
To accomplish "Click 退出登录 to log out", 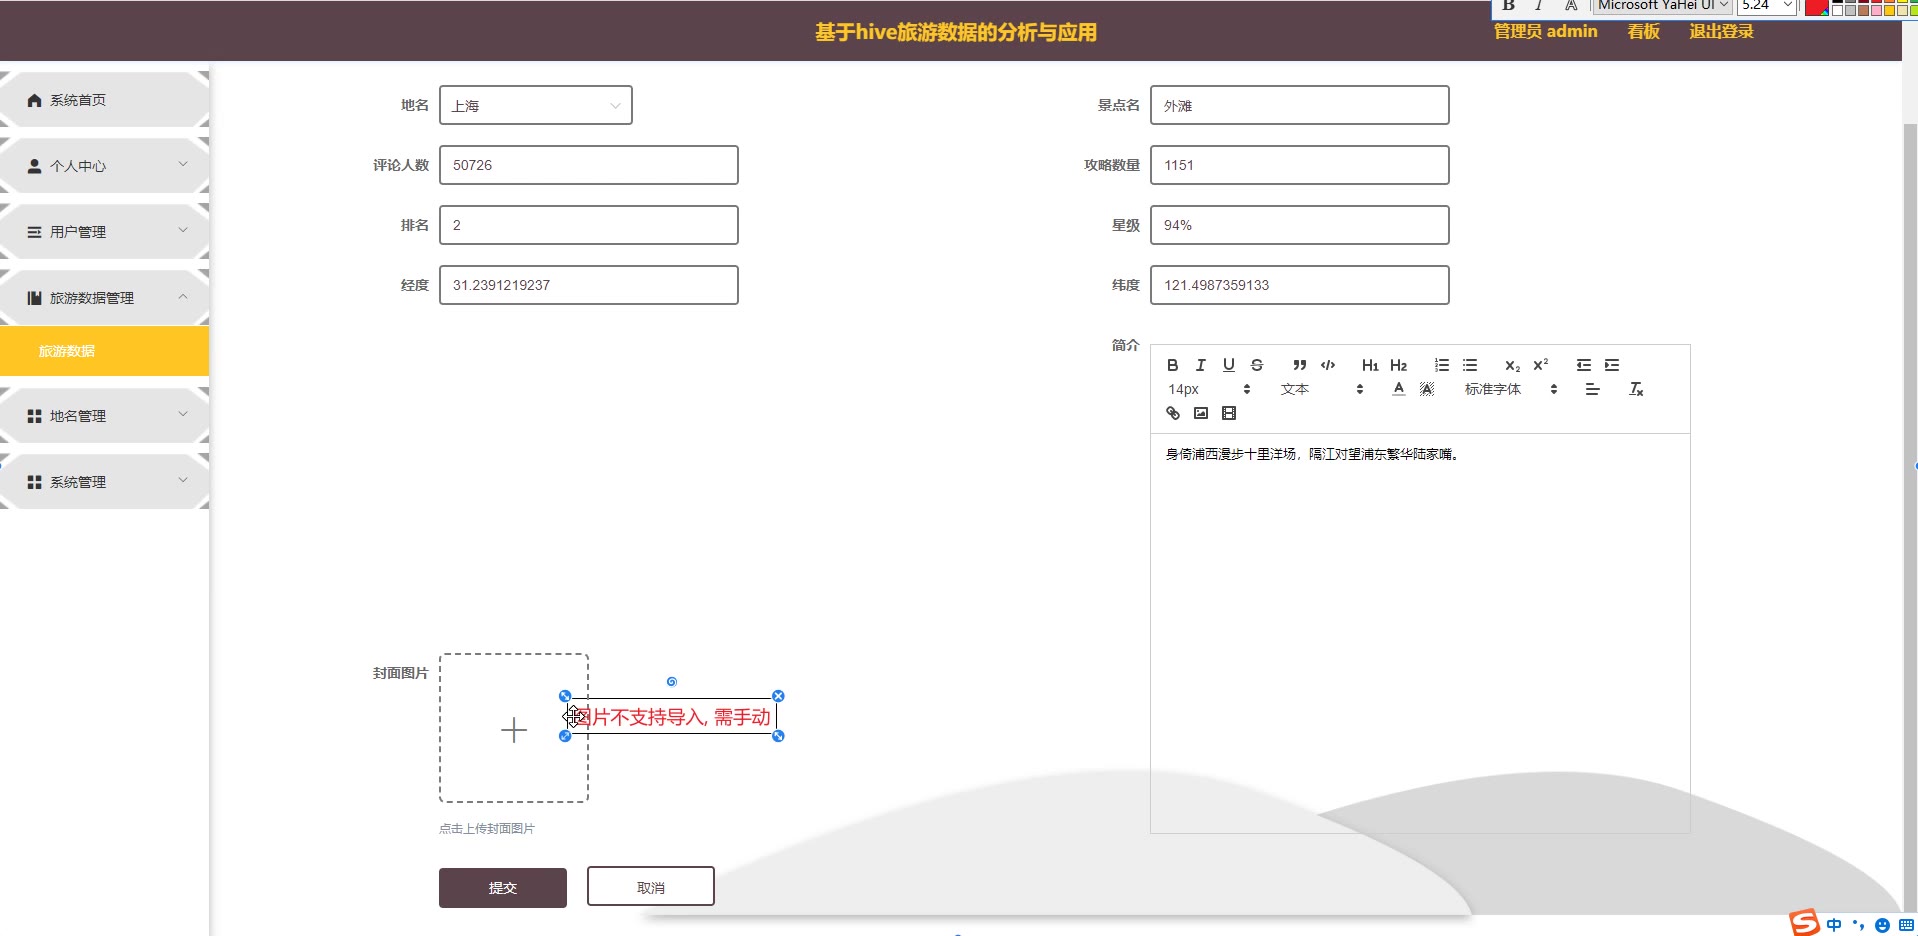I will [x=1721, y=31].
